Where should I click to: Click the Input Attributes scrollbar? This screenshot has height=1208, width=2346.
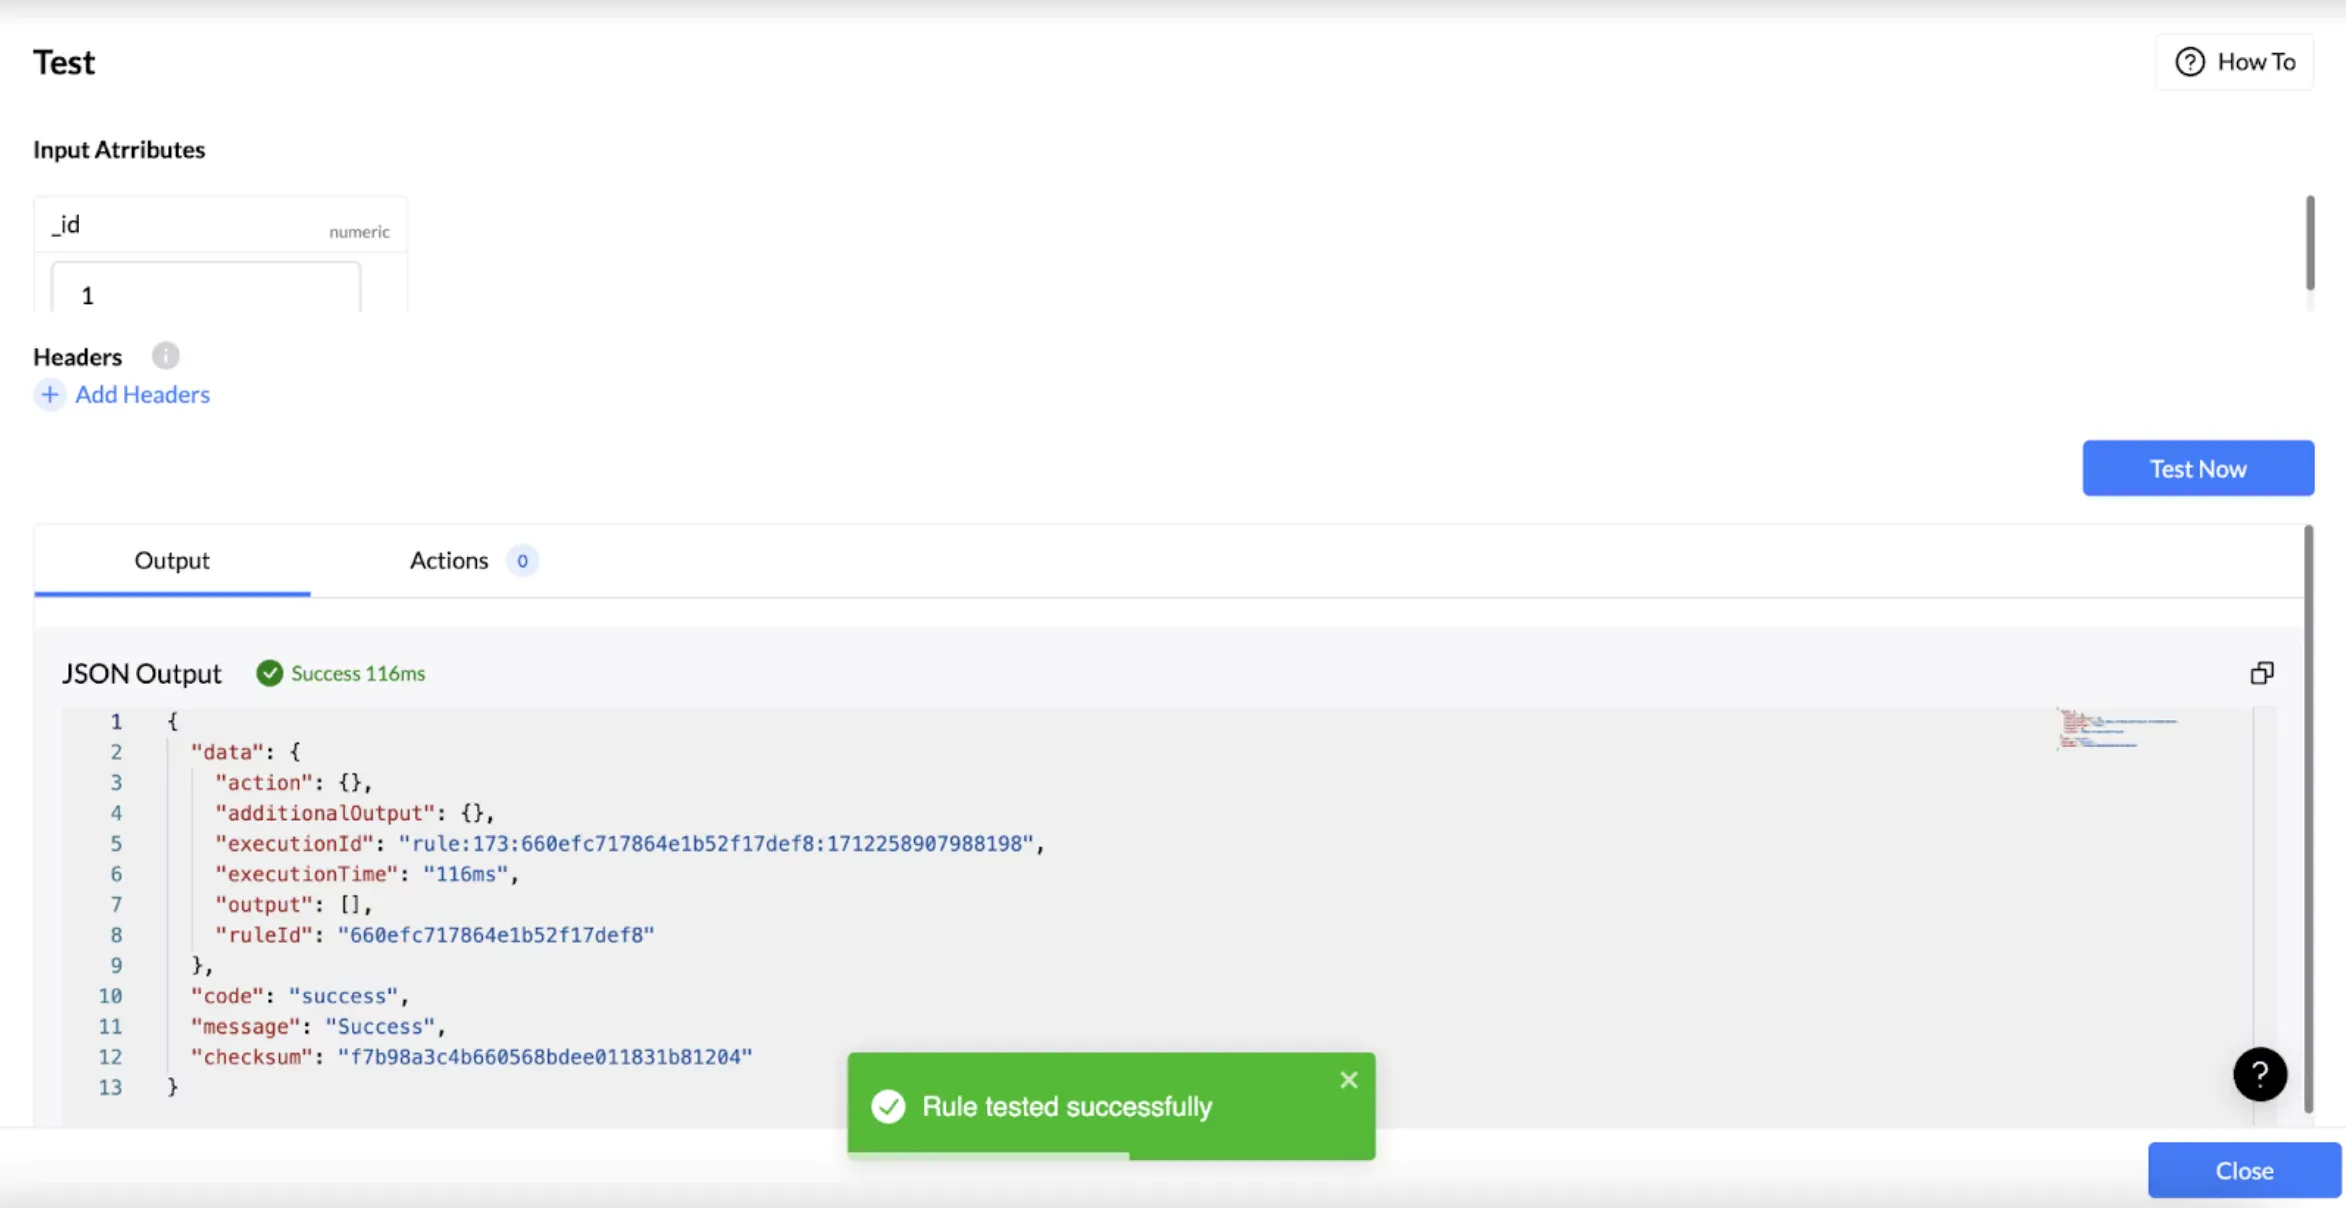(x=2310, y=243)
